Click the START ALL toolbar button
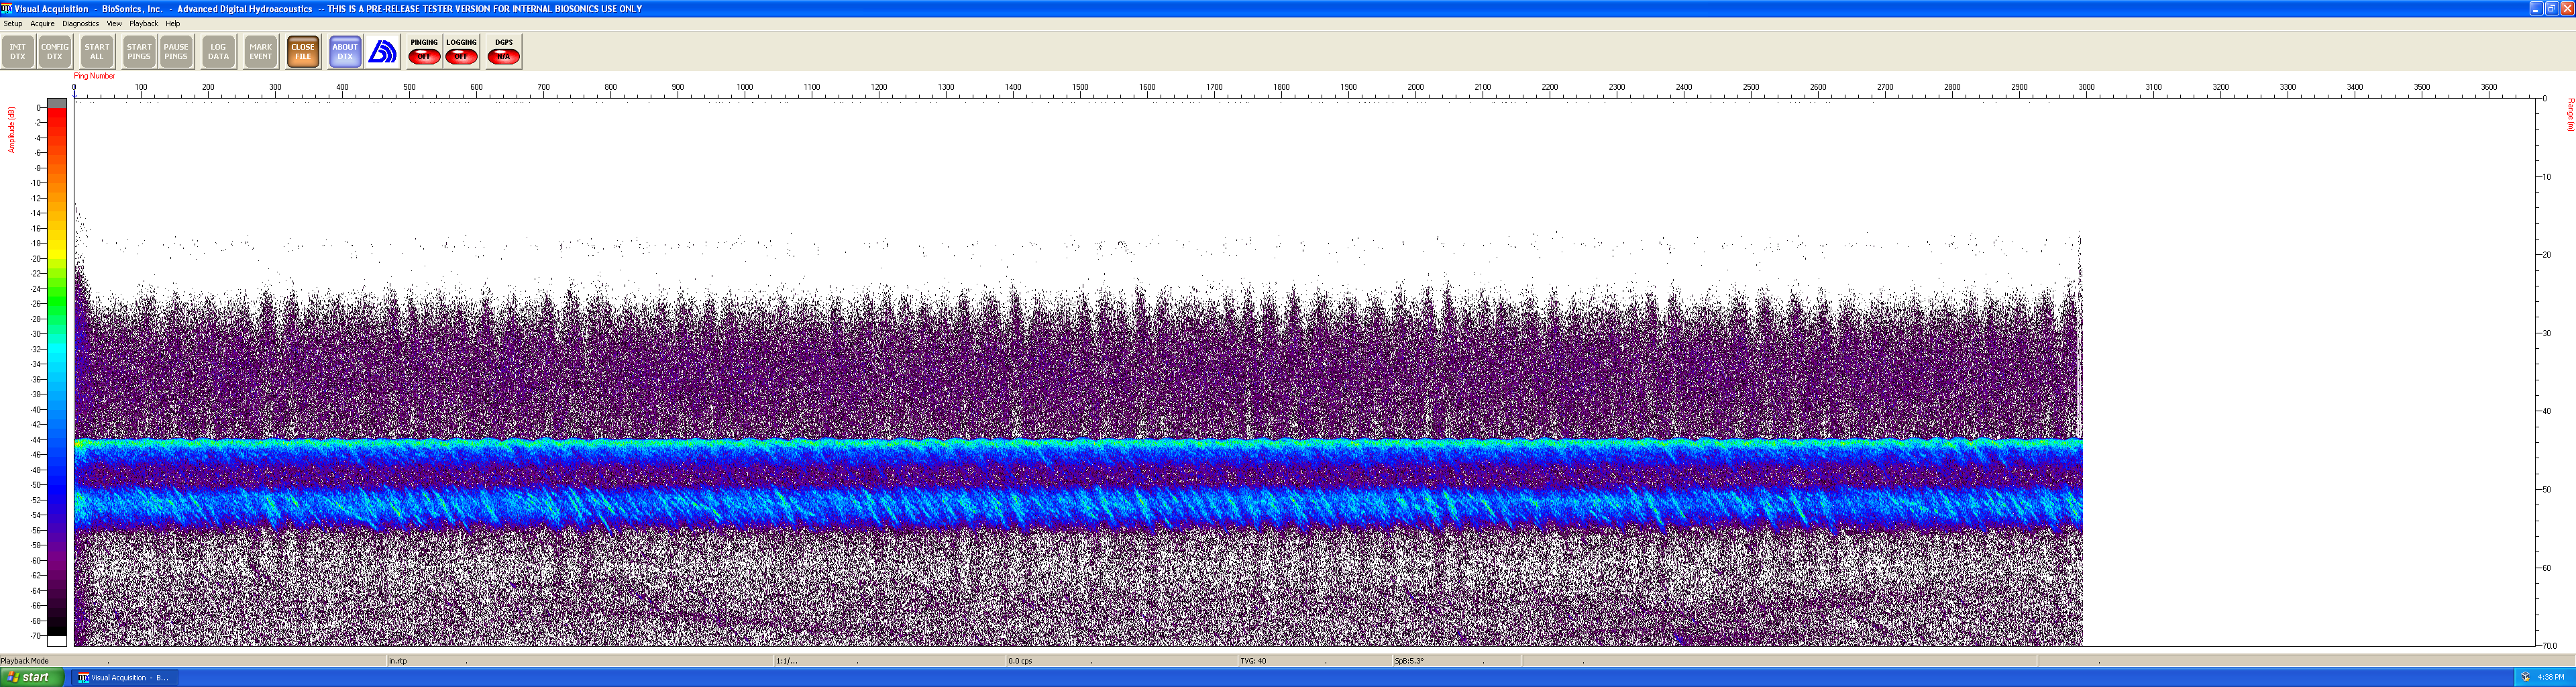The width and height of the screenshot is (2576, 687). 97,52
